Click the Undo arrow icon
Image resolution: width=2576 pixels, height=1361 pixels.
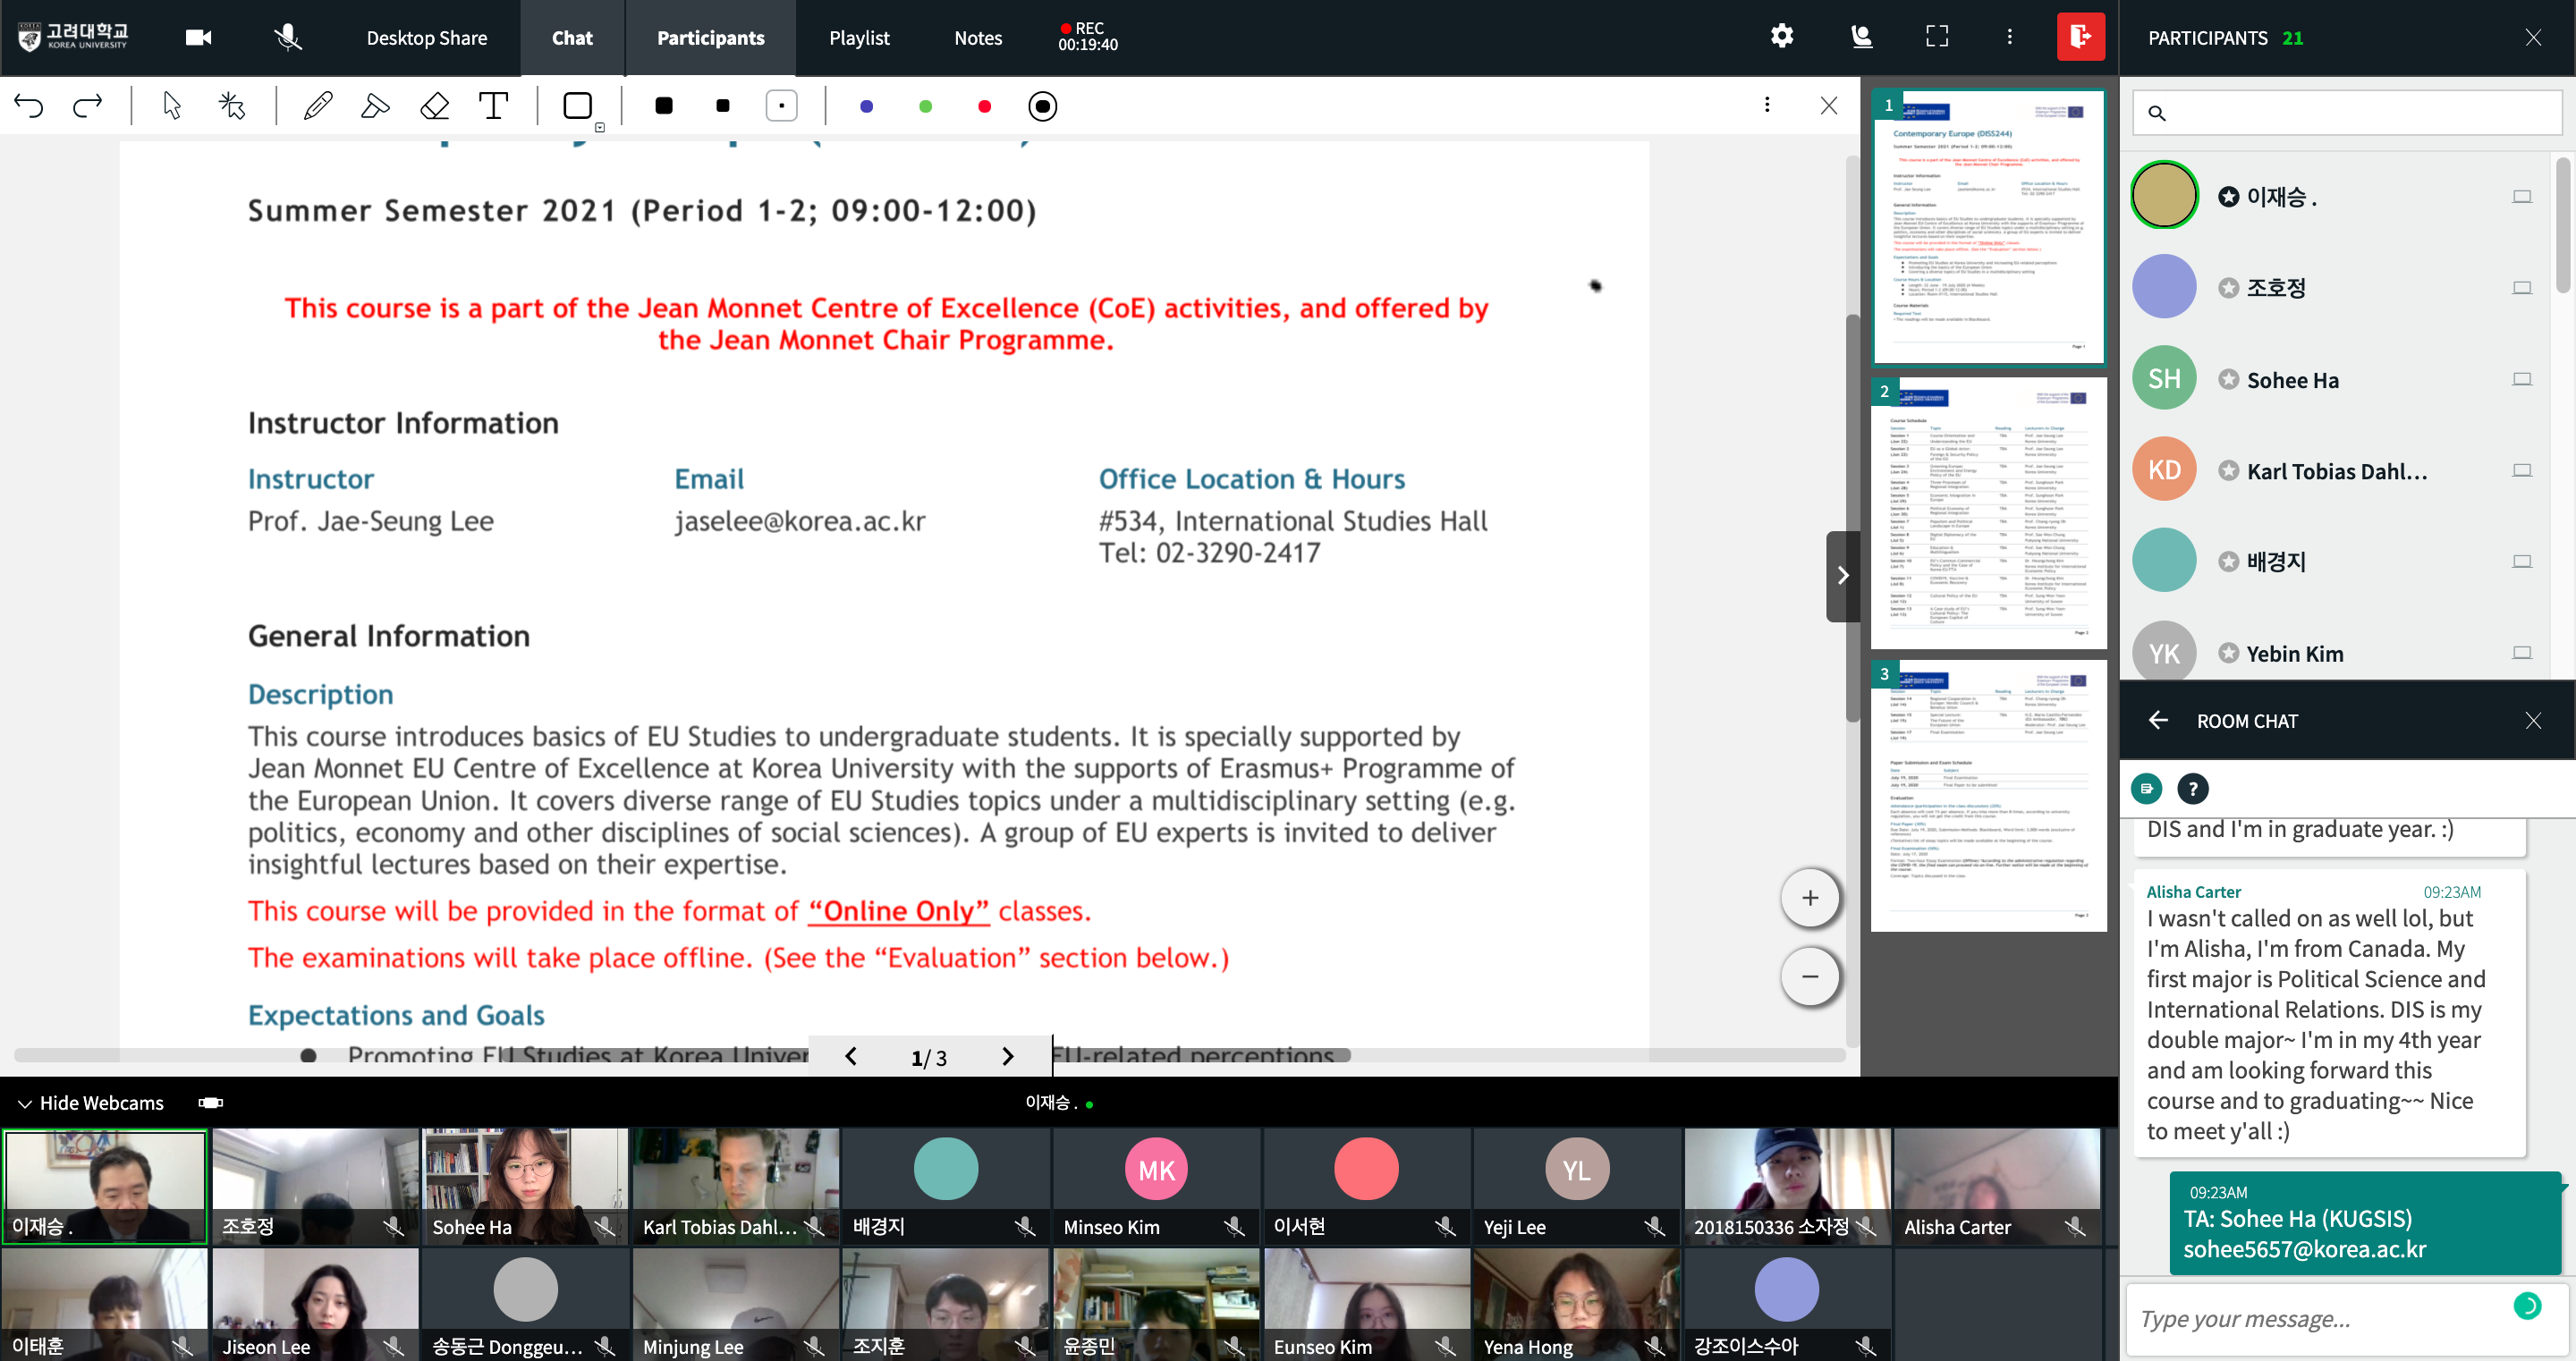click(x=29, y=106)
